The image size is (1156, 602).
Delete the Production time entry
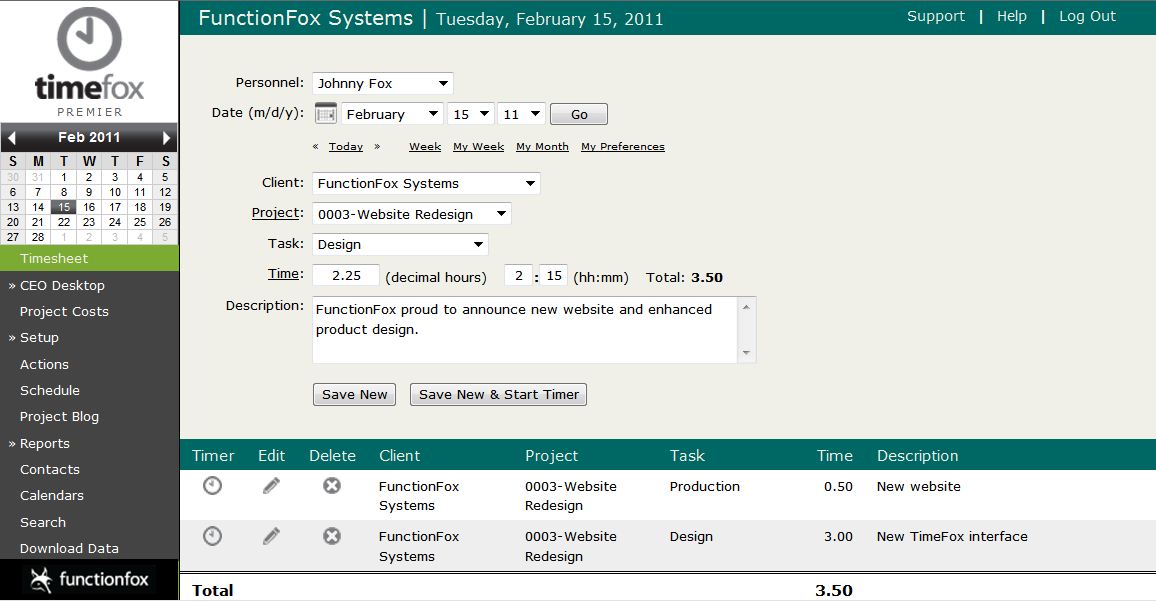coord(332,486)
